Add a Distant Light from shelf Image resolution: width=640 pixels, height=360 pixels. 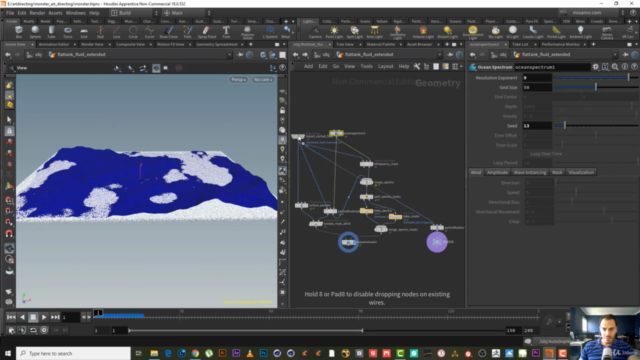pyautogui.click(x=448, y=32)
